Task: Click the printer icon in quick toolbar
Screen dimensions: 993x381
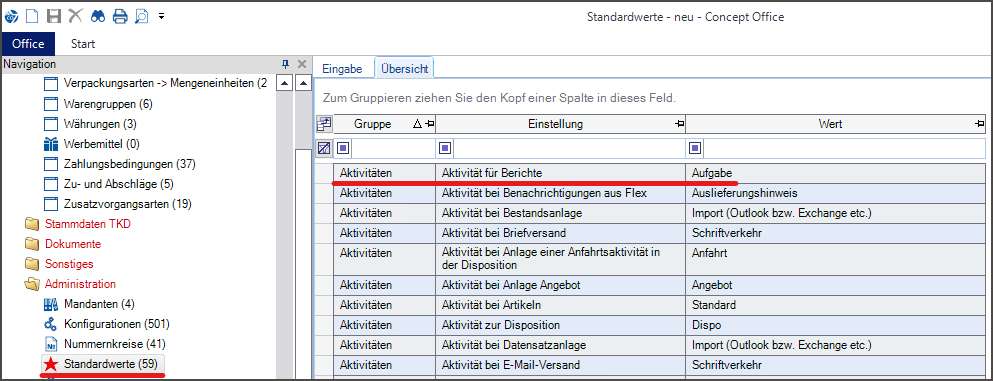Action: pos(120,16)
